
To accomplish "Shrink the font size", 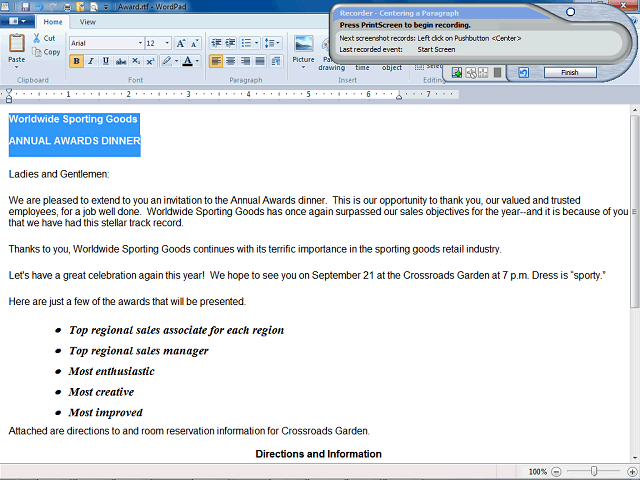I will coord(194,43).
